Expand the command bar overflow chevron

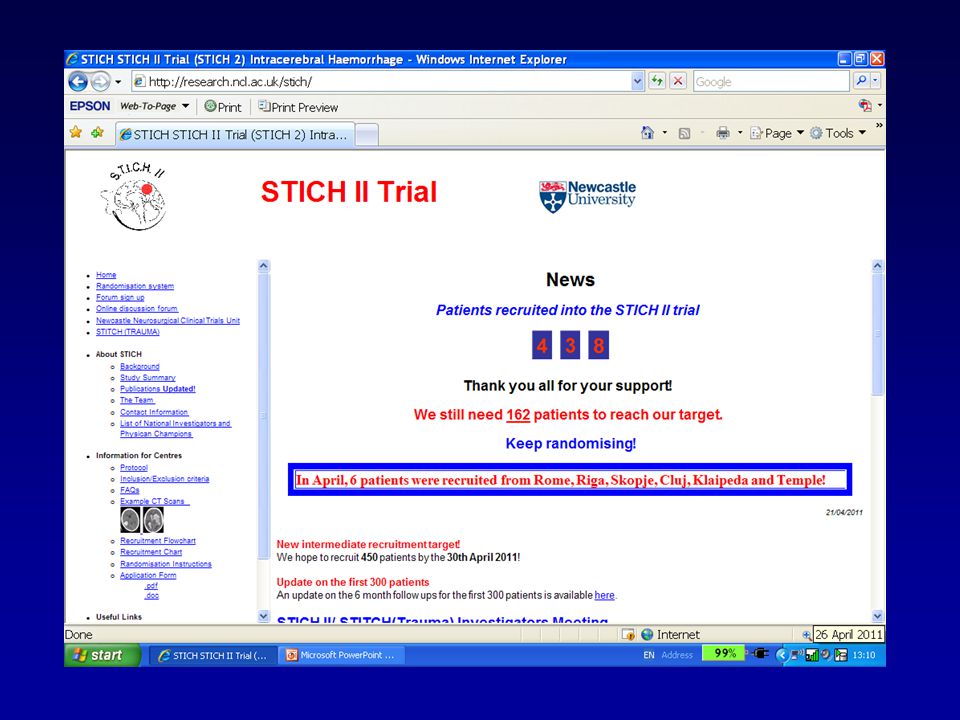pos(879,126)
